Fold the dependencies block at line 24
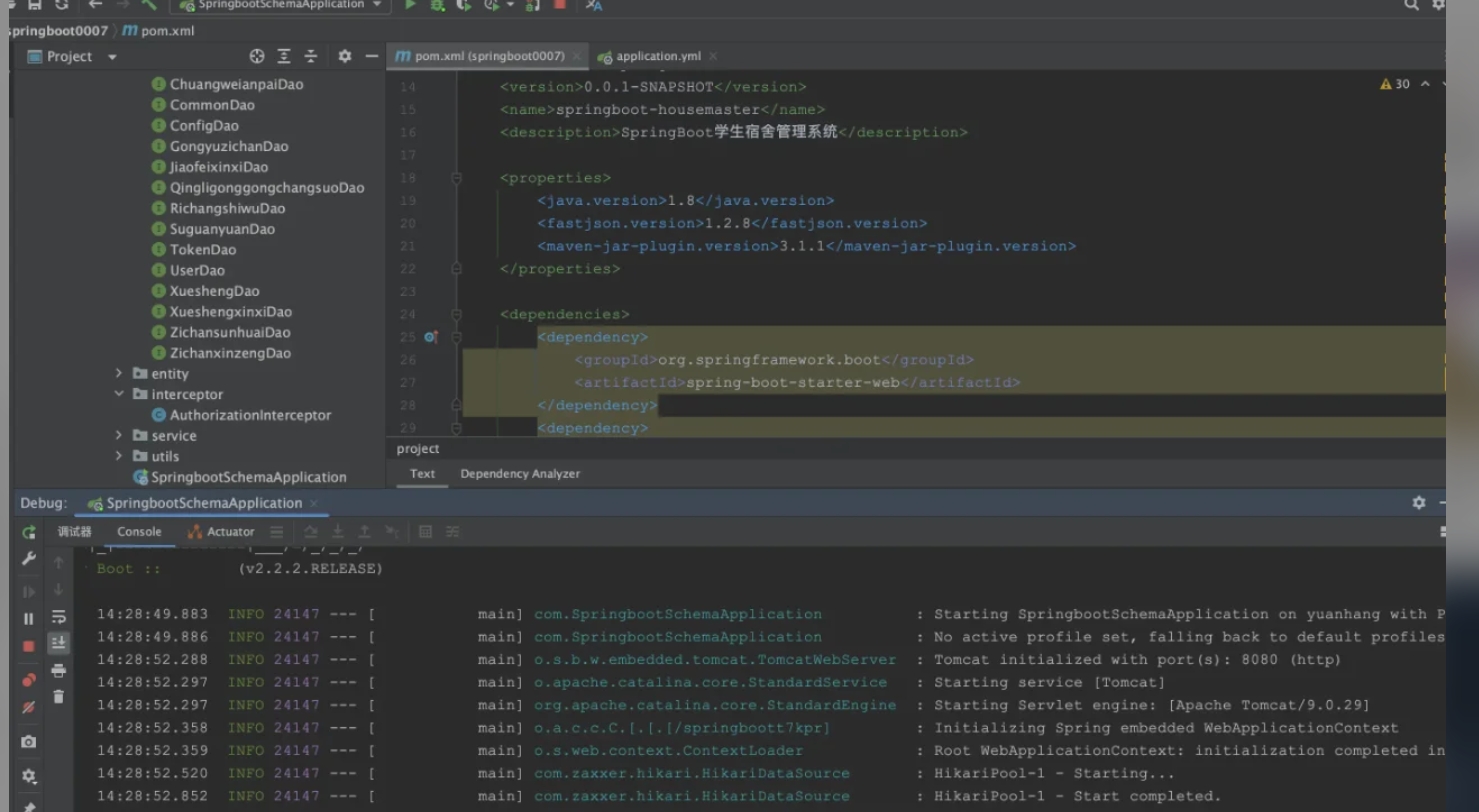The width and height of the screenshot is (1479, 812). tap(456, 314)
